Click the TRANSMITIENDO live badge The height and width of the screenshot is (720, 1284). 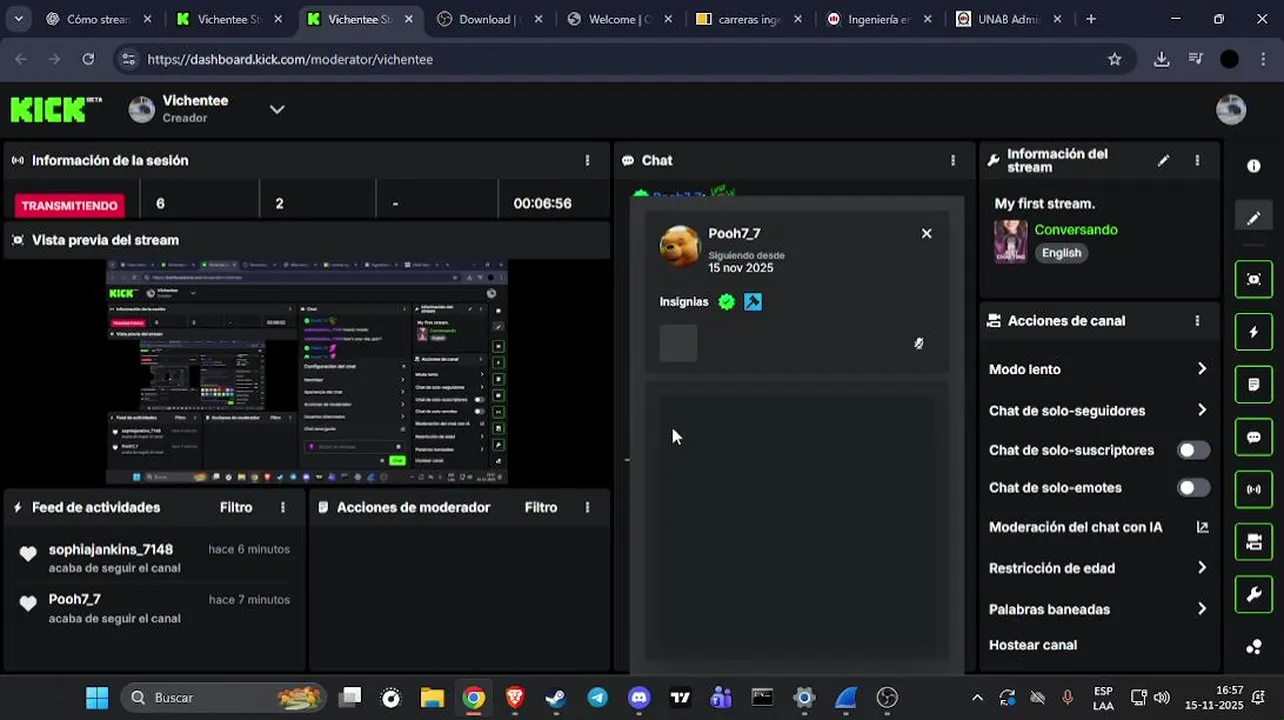70,205
